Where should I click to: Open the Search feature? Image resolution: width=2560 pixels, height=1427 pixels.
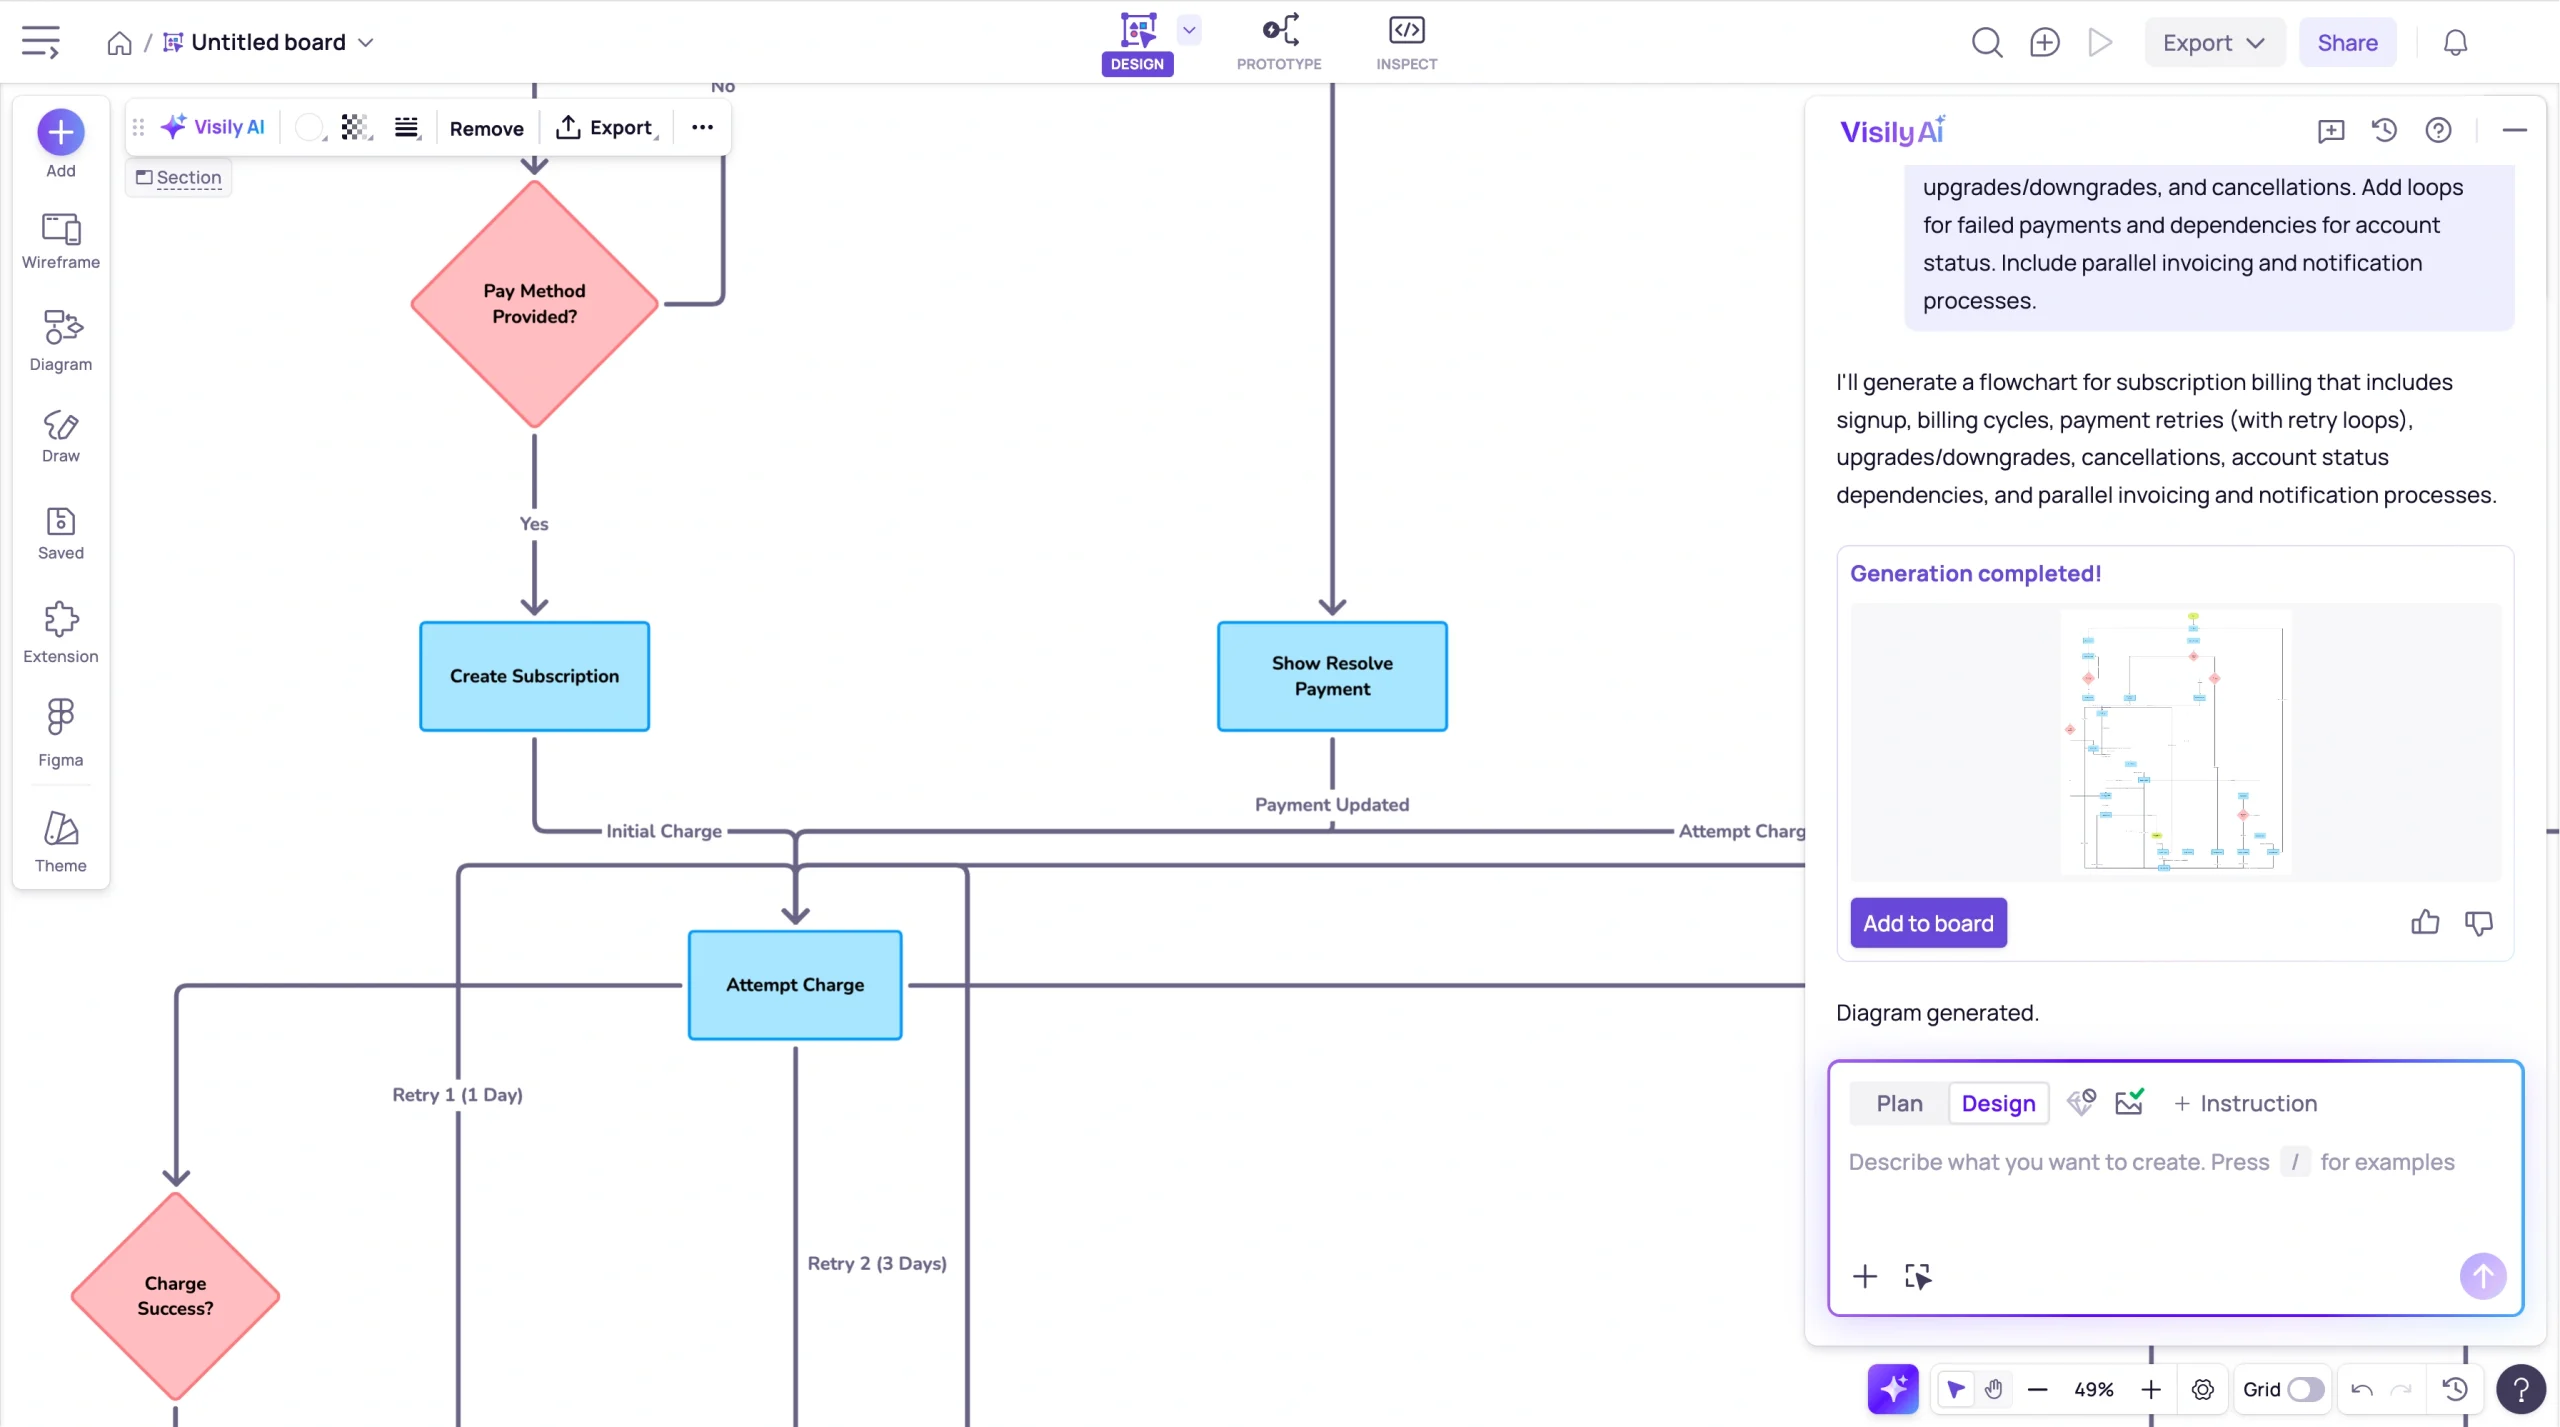click(1987, 42)
